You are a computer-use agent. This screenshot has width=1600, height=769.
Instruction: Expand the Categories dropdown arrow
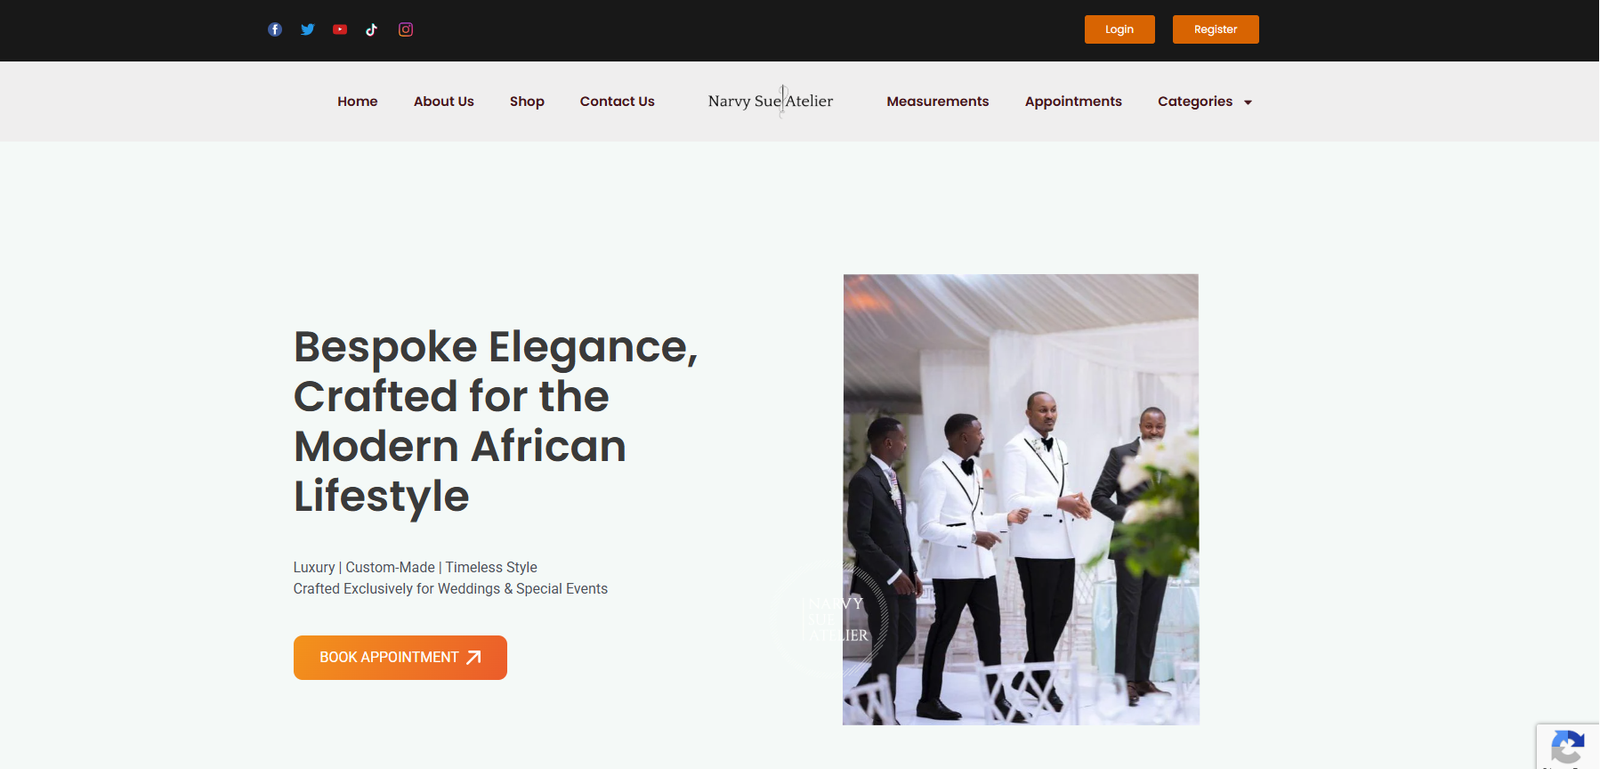(1248, 102)
